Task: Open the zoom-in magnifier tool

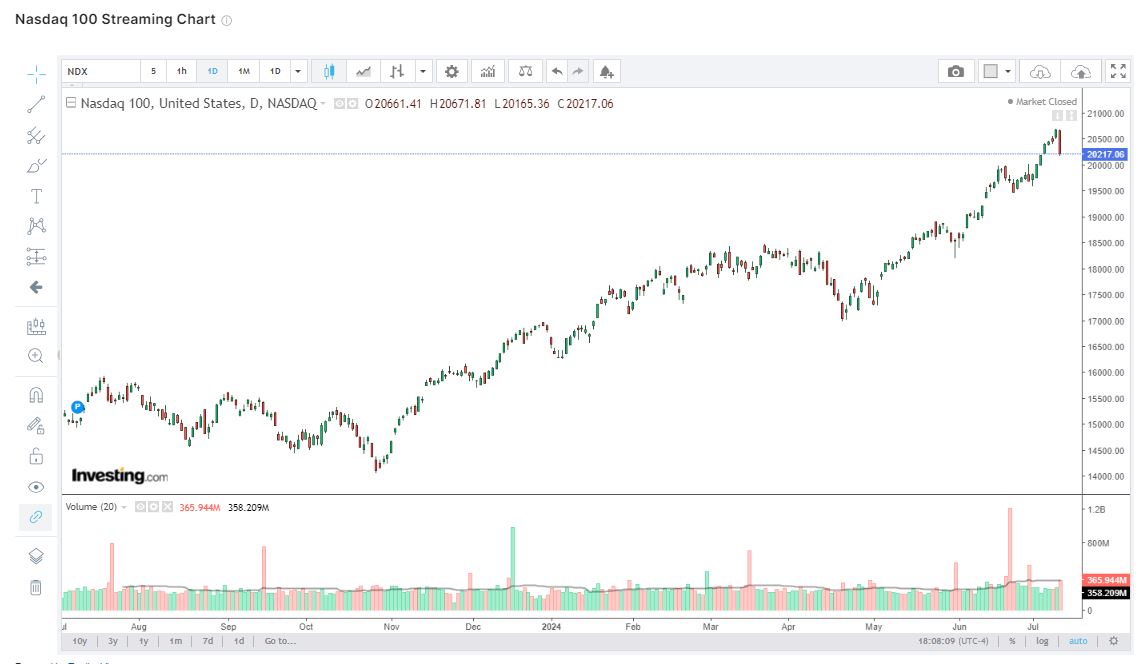Action: [36, 356]
